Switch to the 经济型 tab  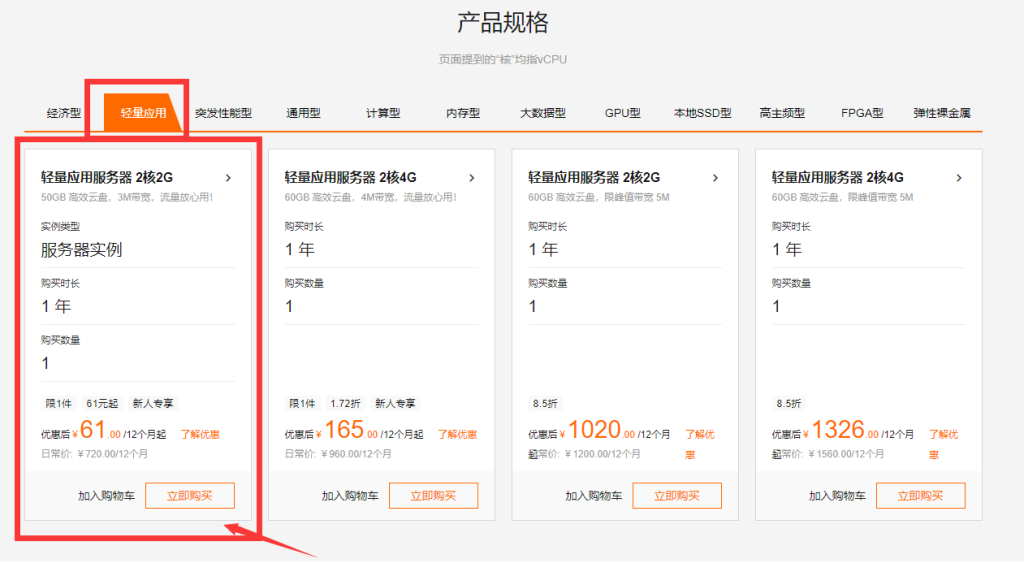click(x=64, y=113)
